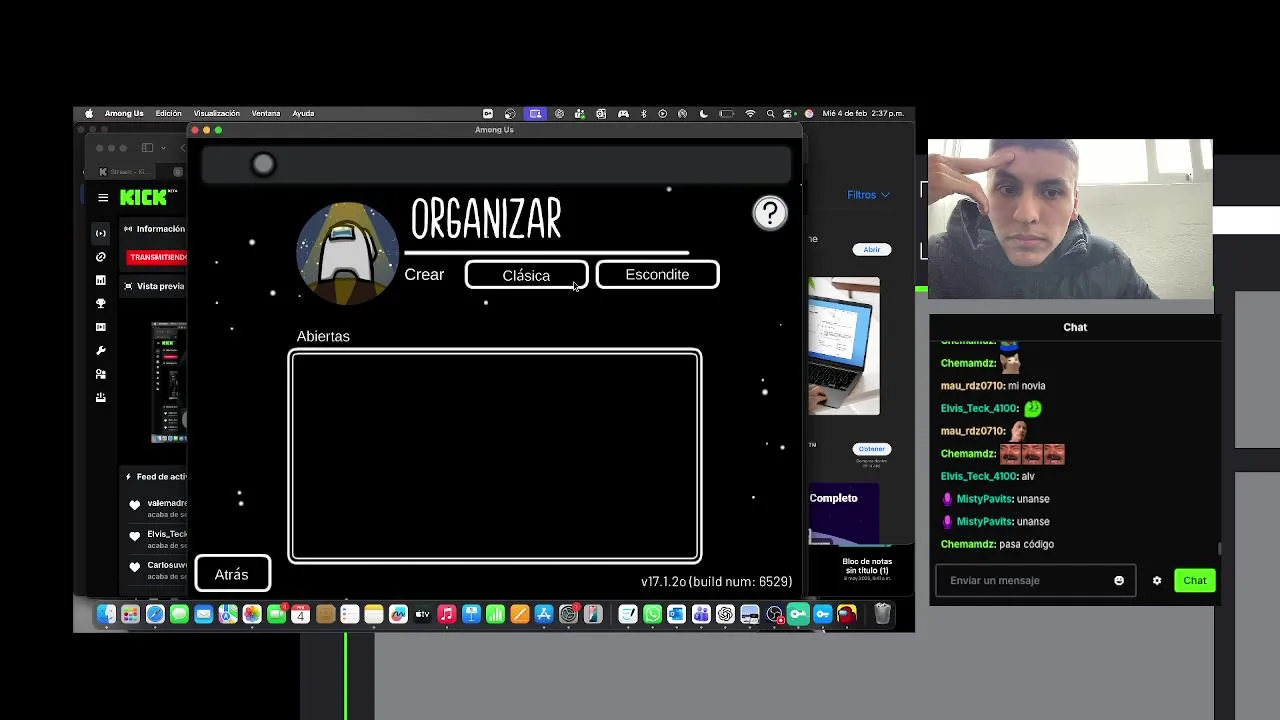Click the Completo thumbnail label
Screen dimensions: 1280x720
coord(833,498)
